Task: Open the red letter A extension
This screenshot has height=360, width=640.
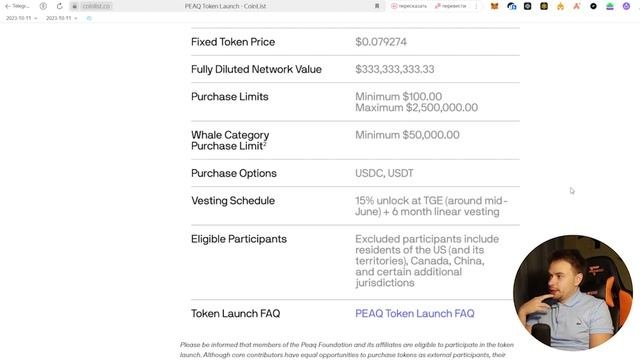Action: pos(576,6)
